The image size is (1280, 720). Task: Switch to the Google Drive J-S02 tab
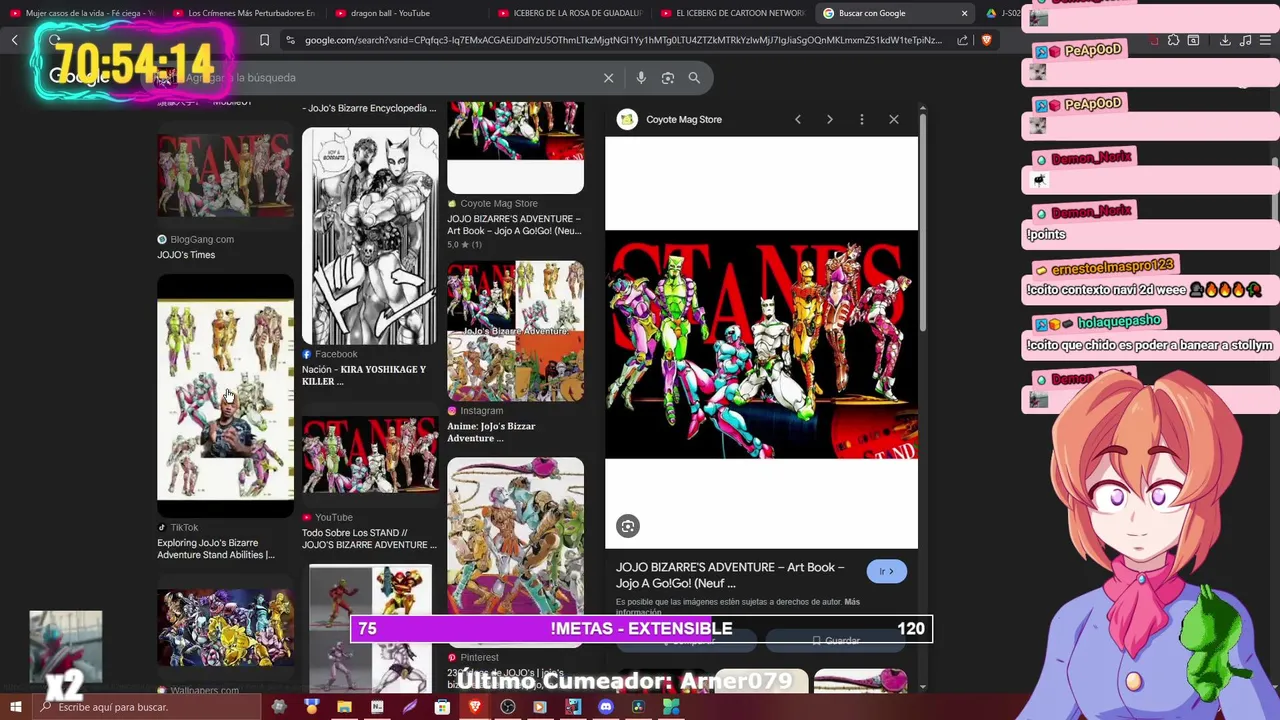[1001, 13]
